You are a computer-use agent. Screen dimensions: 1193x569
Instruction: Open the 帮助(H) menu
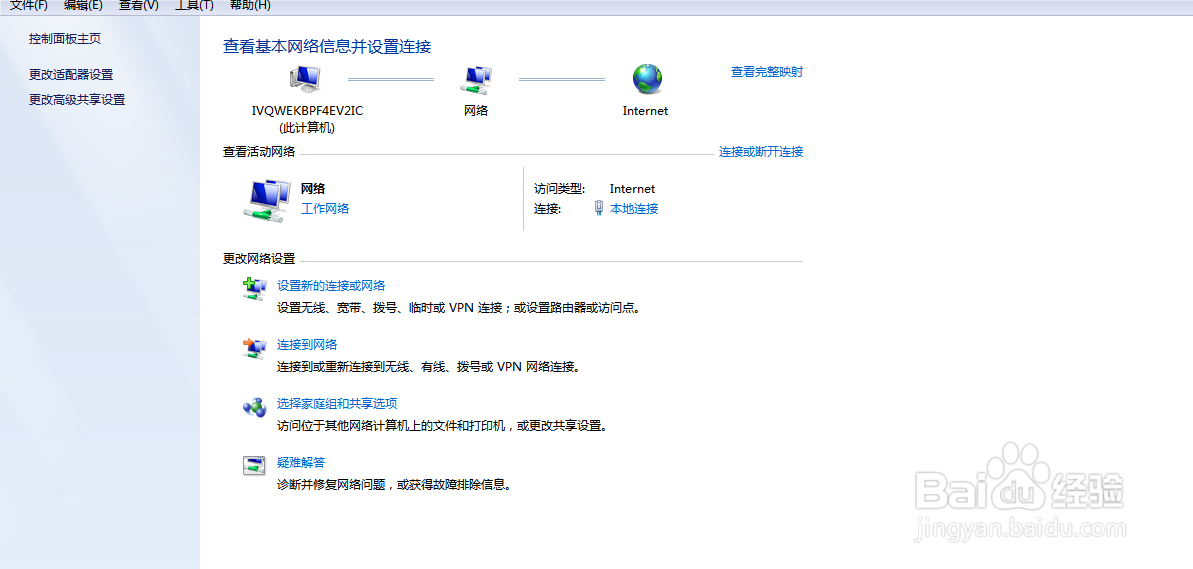pyautogui.click(x=250, y=5)
